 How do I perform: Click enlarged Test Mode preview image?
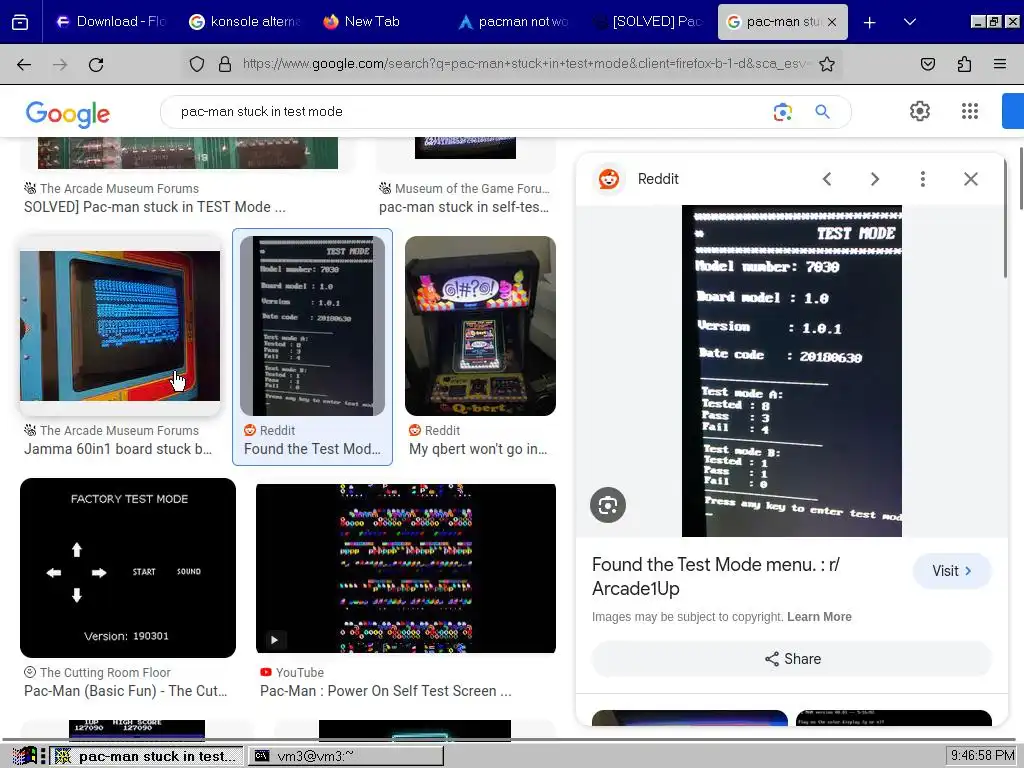[x=792, y=371]
